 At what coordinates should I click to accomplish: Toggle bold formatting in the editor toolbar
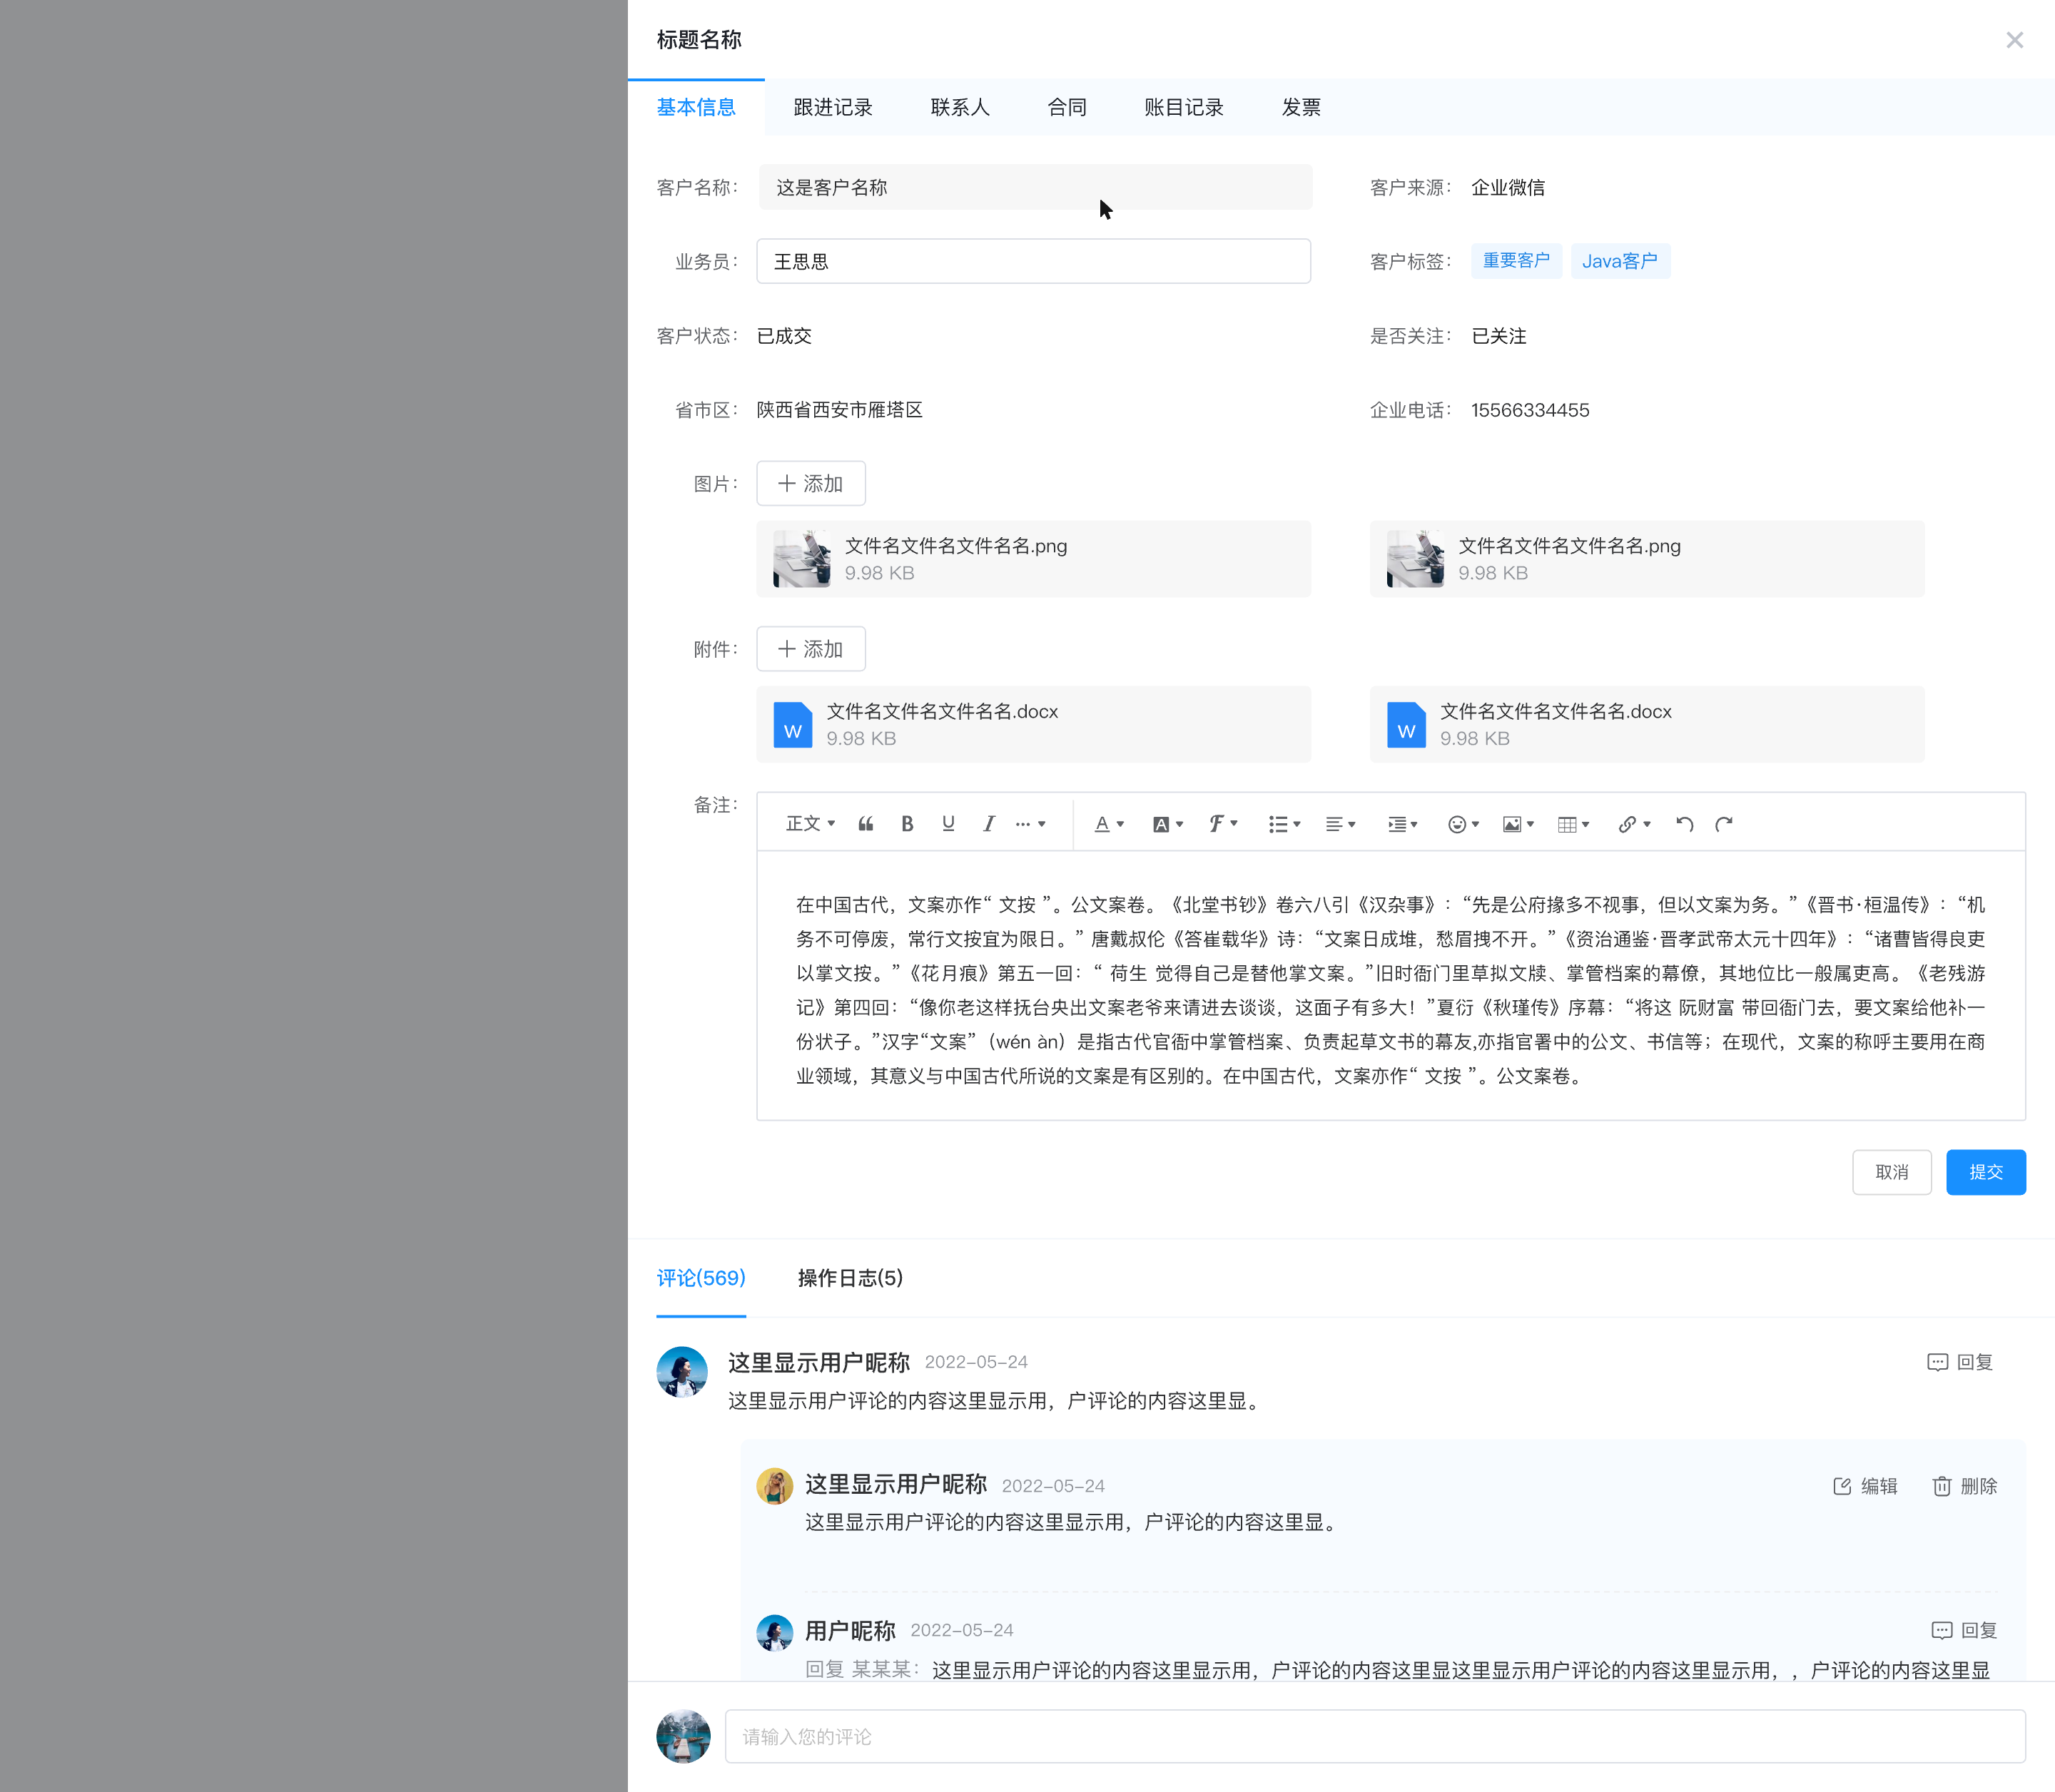tap(907, 824)
